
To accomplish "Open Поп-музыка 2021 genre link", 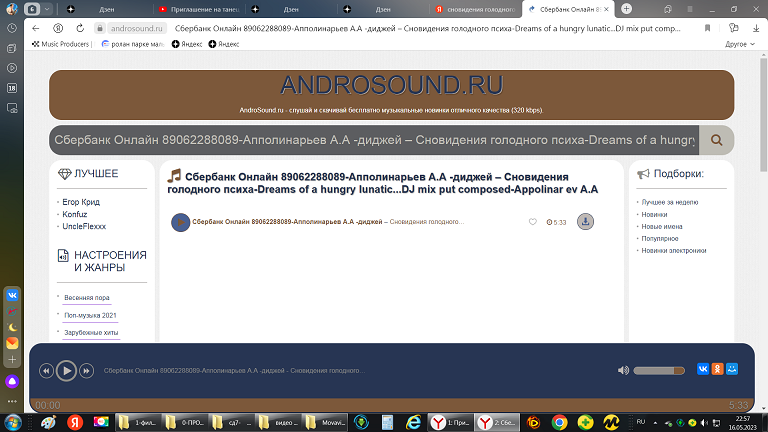I will tap(90, 315).
